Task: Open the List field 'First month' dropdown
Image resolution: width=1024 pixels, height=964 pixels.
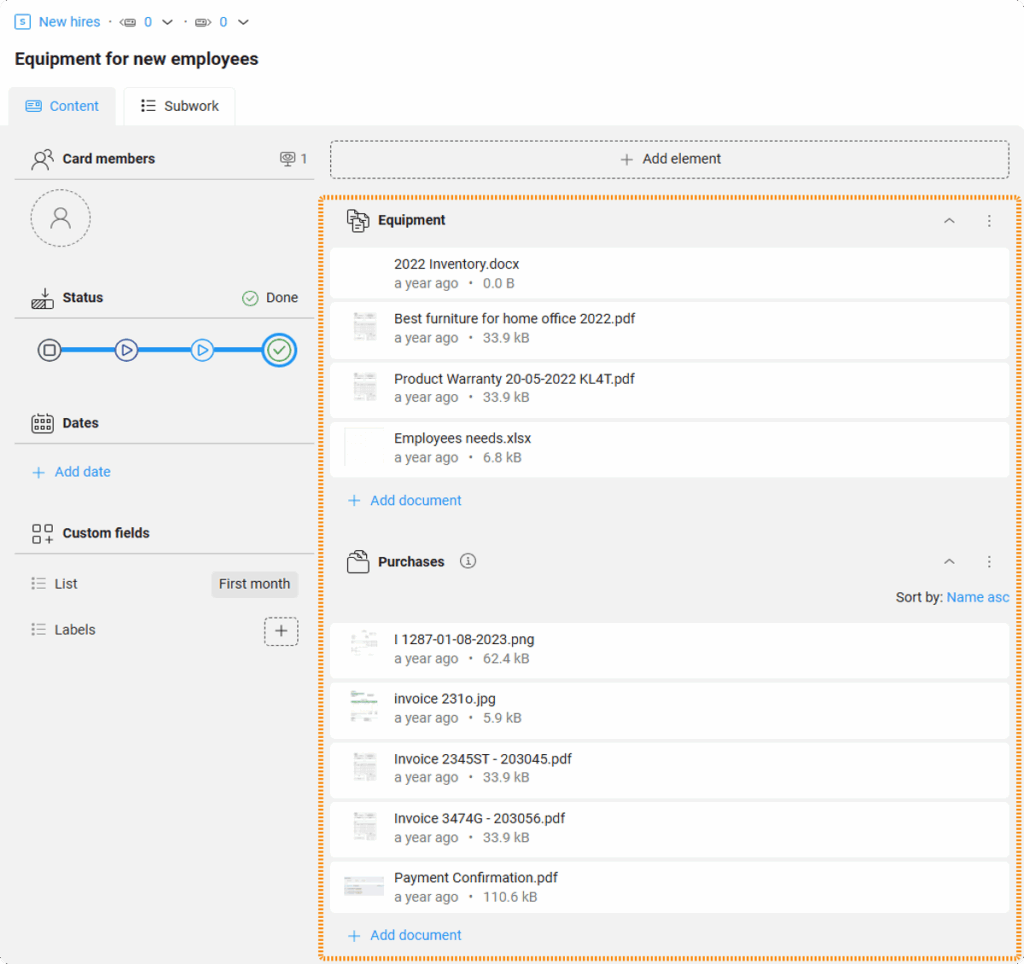Action: [x=254, y=584]
